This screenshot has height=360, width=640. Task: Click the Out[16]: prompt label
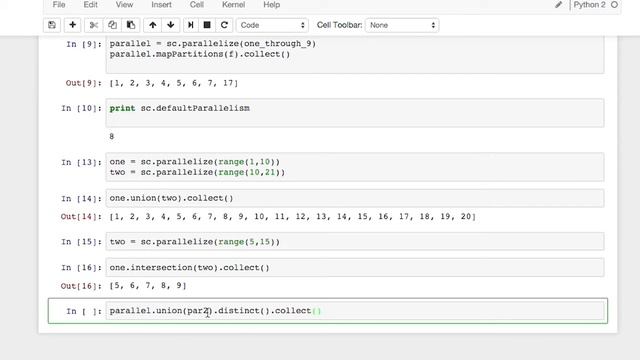tap(81, 286)
